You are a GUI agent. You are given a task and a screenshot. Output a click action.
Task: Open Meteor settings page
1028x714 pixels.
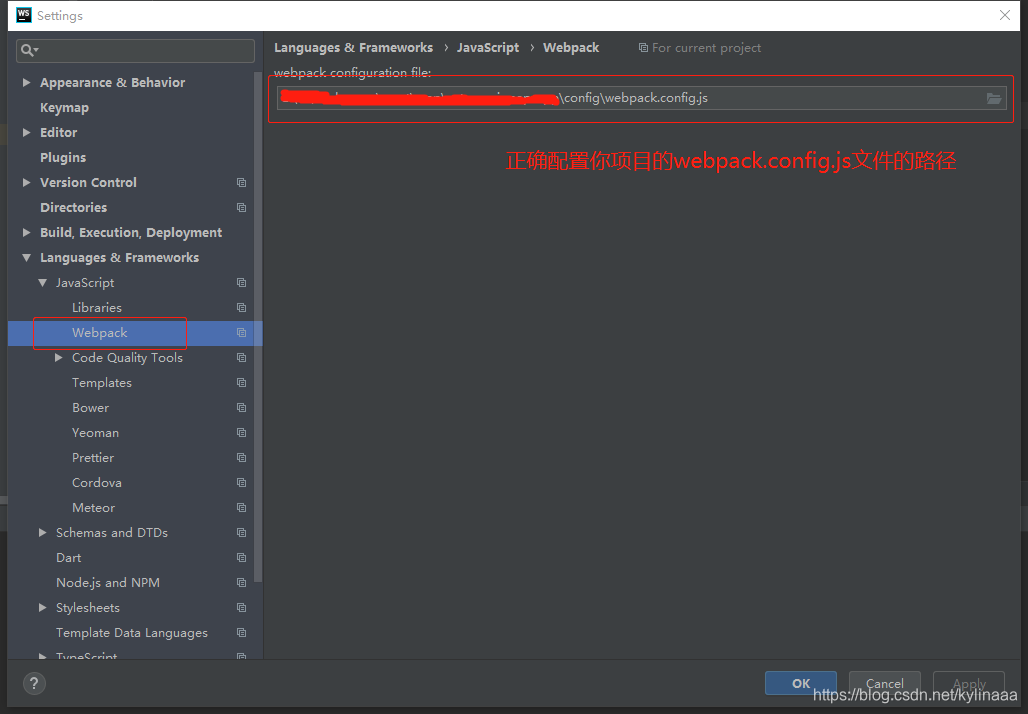pyautogui.click(x=94, y=507)
